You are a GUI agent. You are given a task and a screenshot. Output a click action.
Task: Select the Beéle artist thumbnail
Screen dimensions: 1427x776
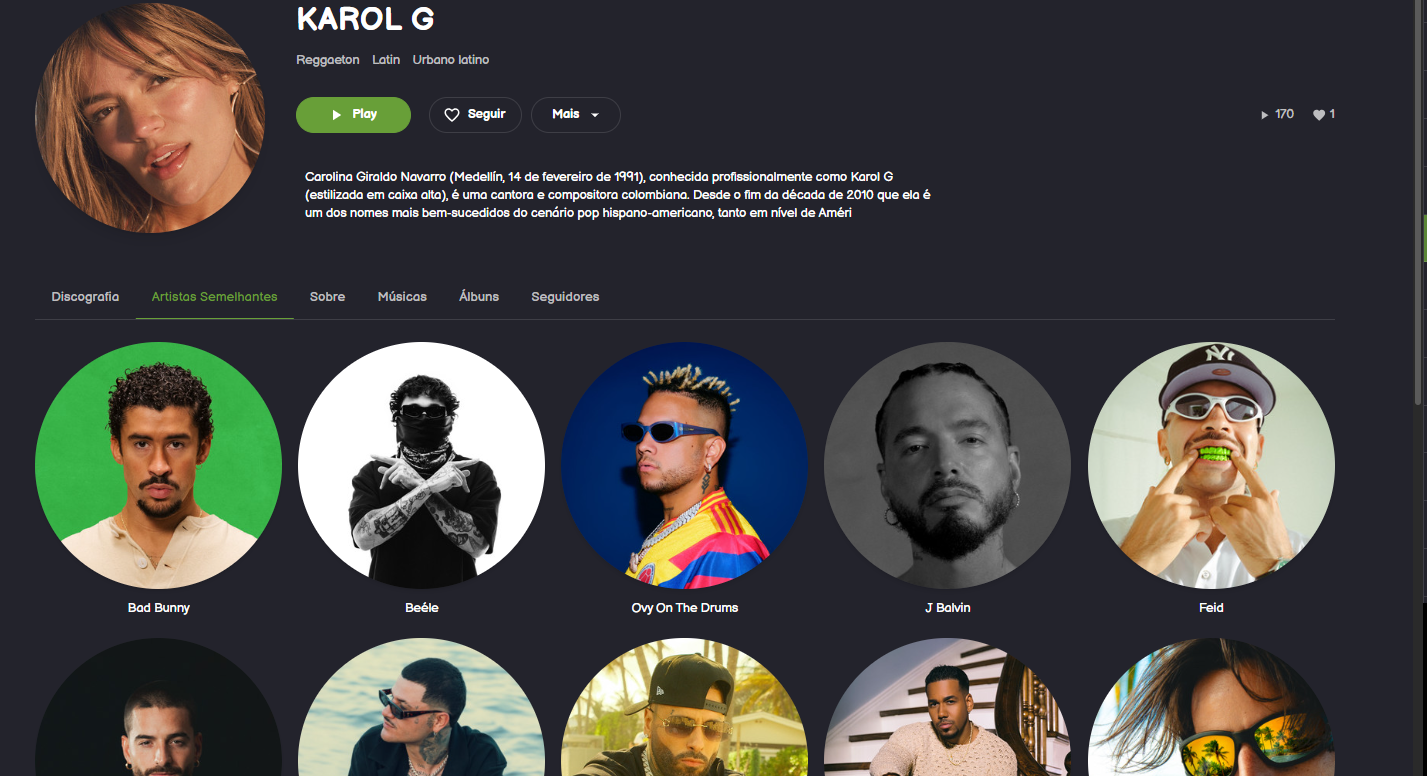pyautogui.click(x=421, y=465)
